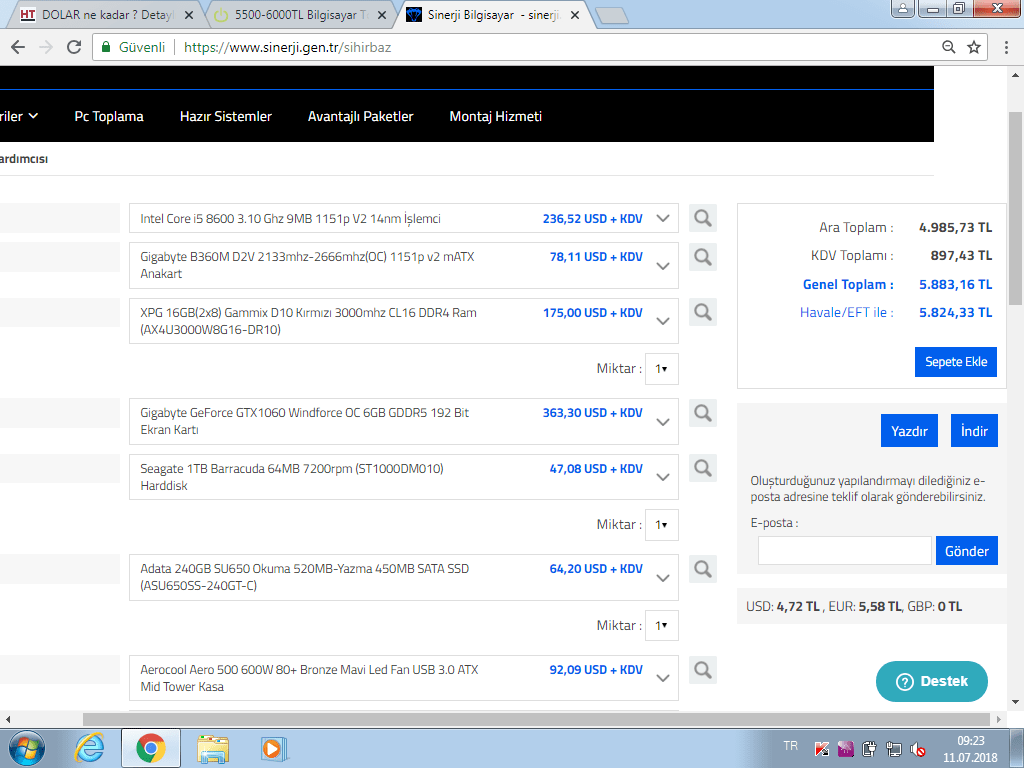Image resolution: width=1024 pixels, height=768 pixels.
Task: Click 363,30 USD + KDV price
Action: 592,413
